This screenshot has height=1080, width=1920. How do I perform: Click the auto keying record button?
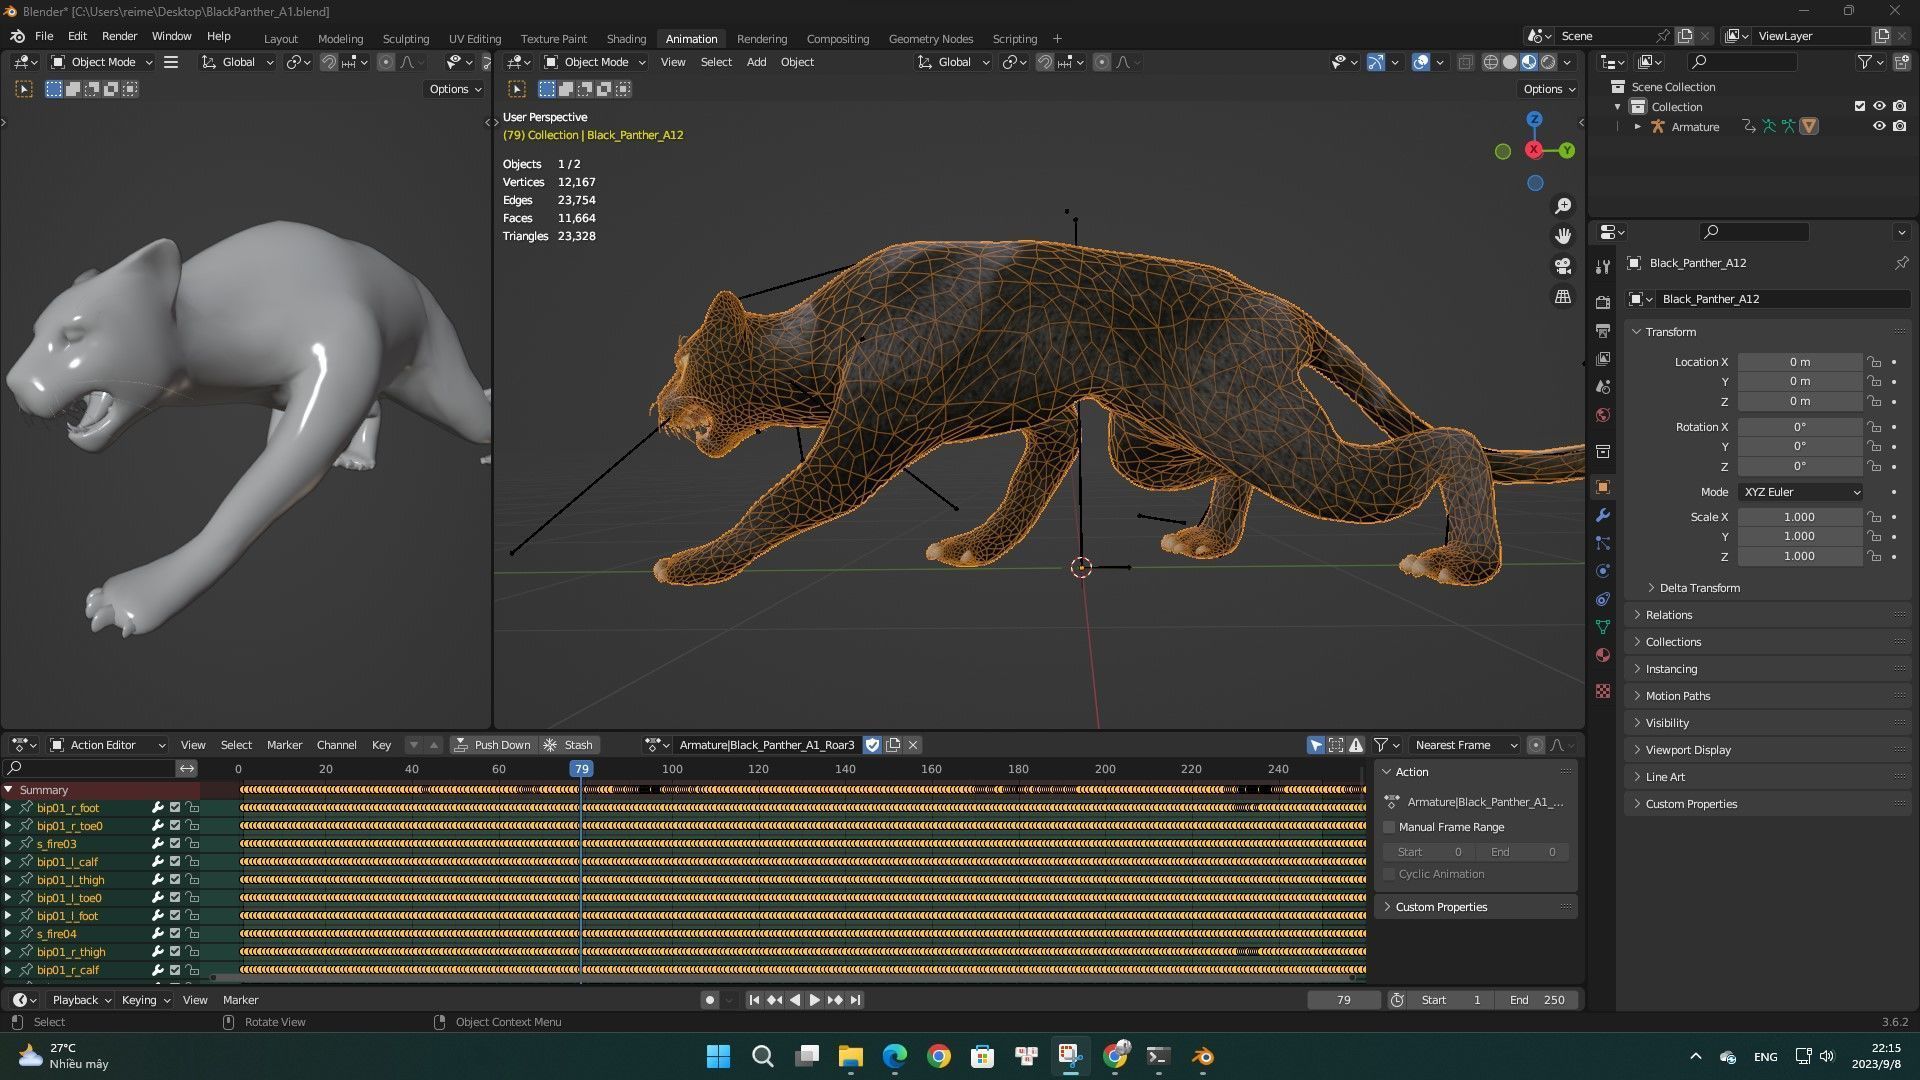(x=710, y=1000)
